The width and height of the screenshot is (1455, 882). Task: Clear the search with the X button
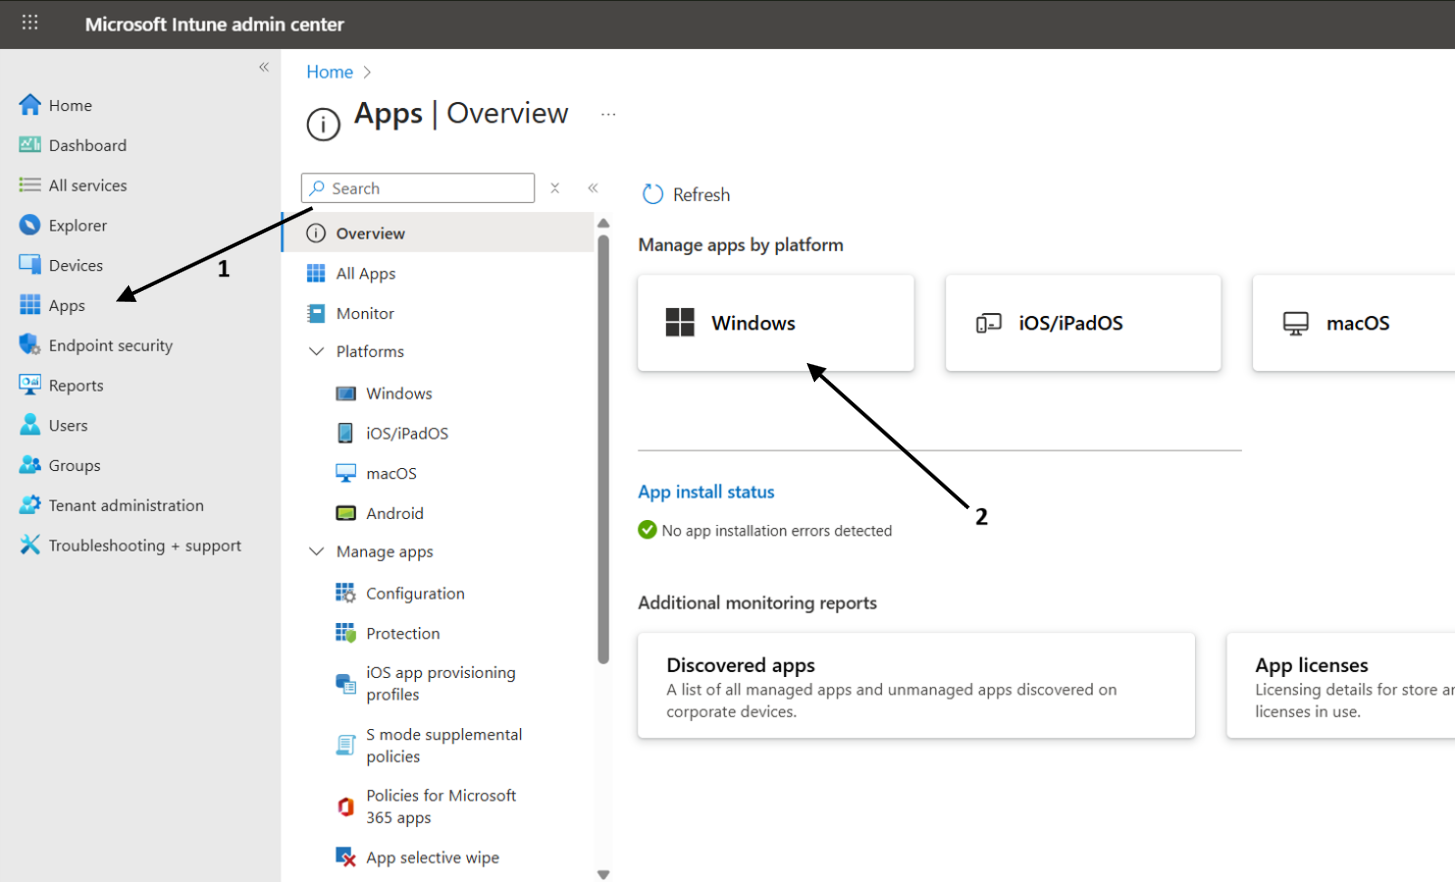click(555, 188)
